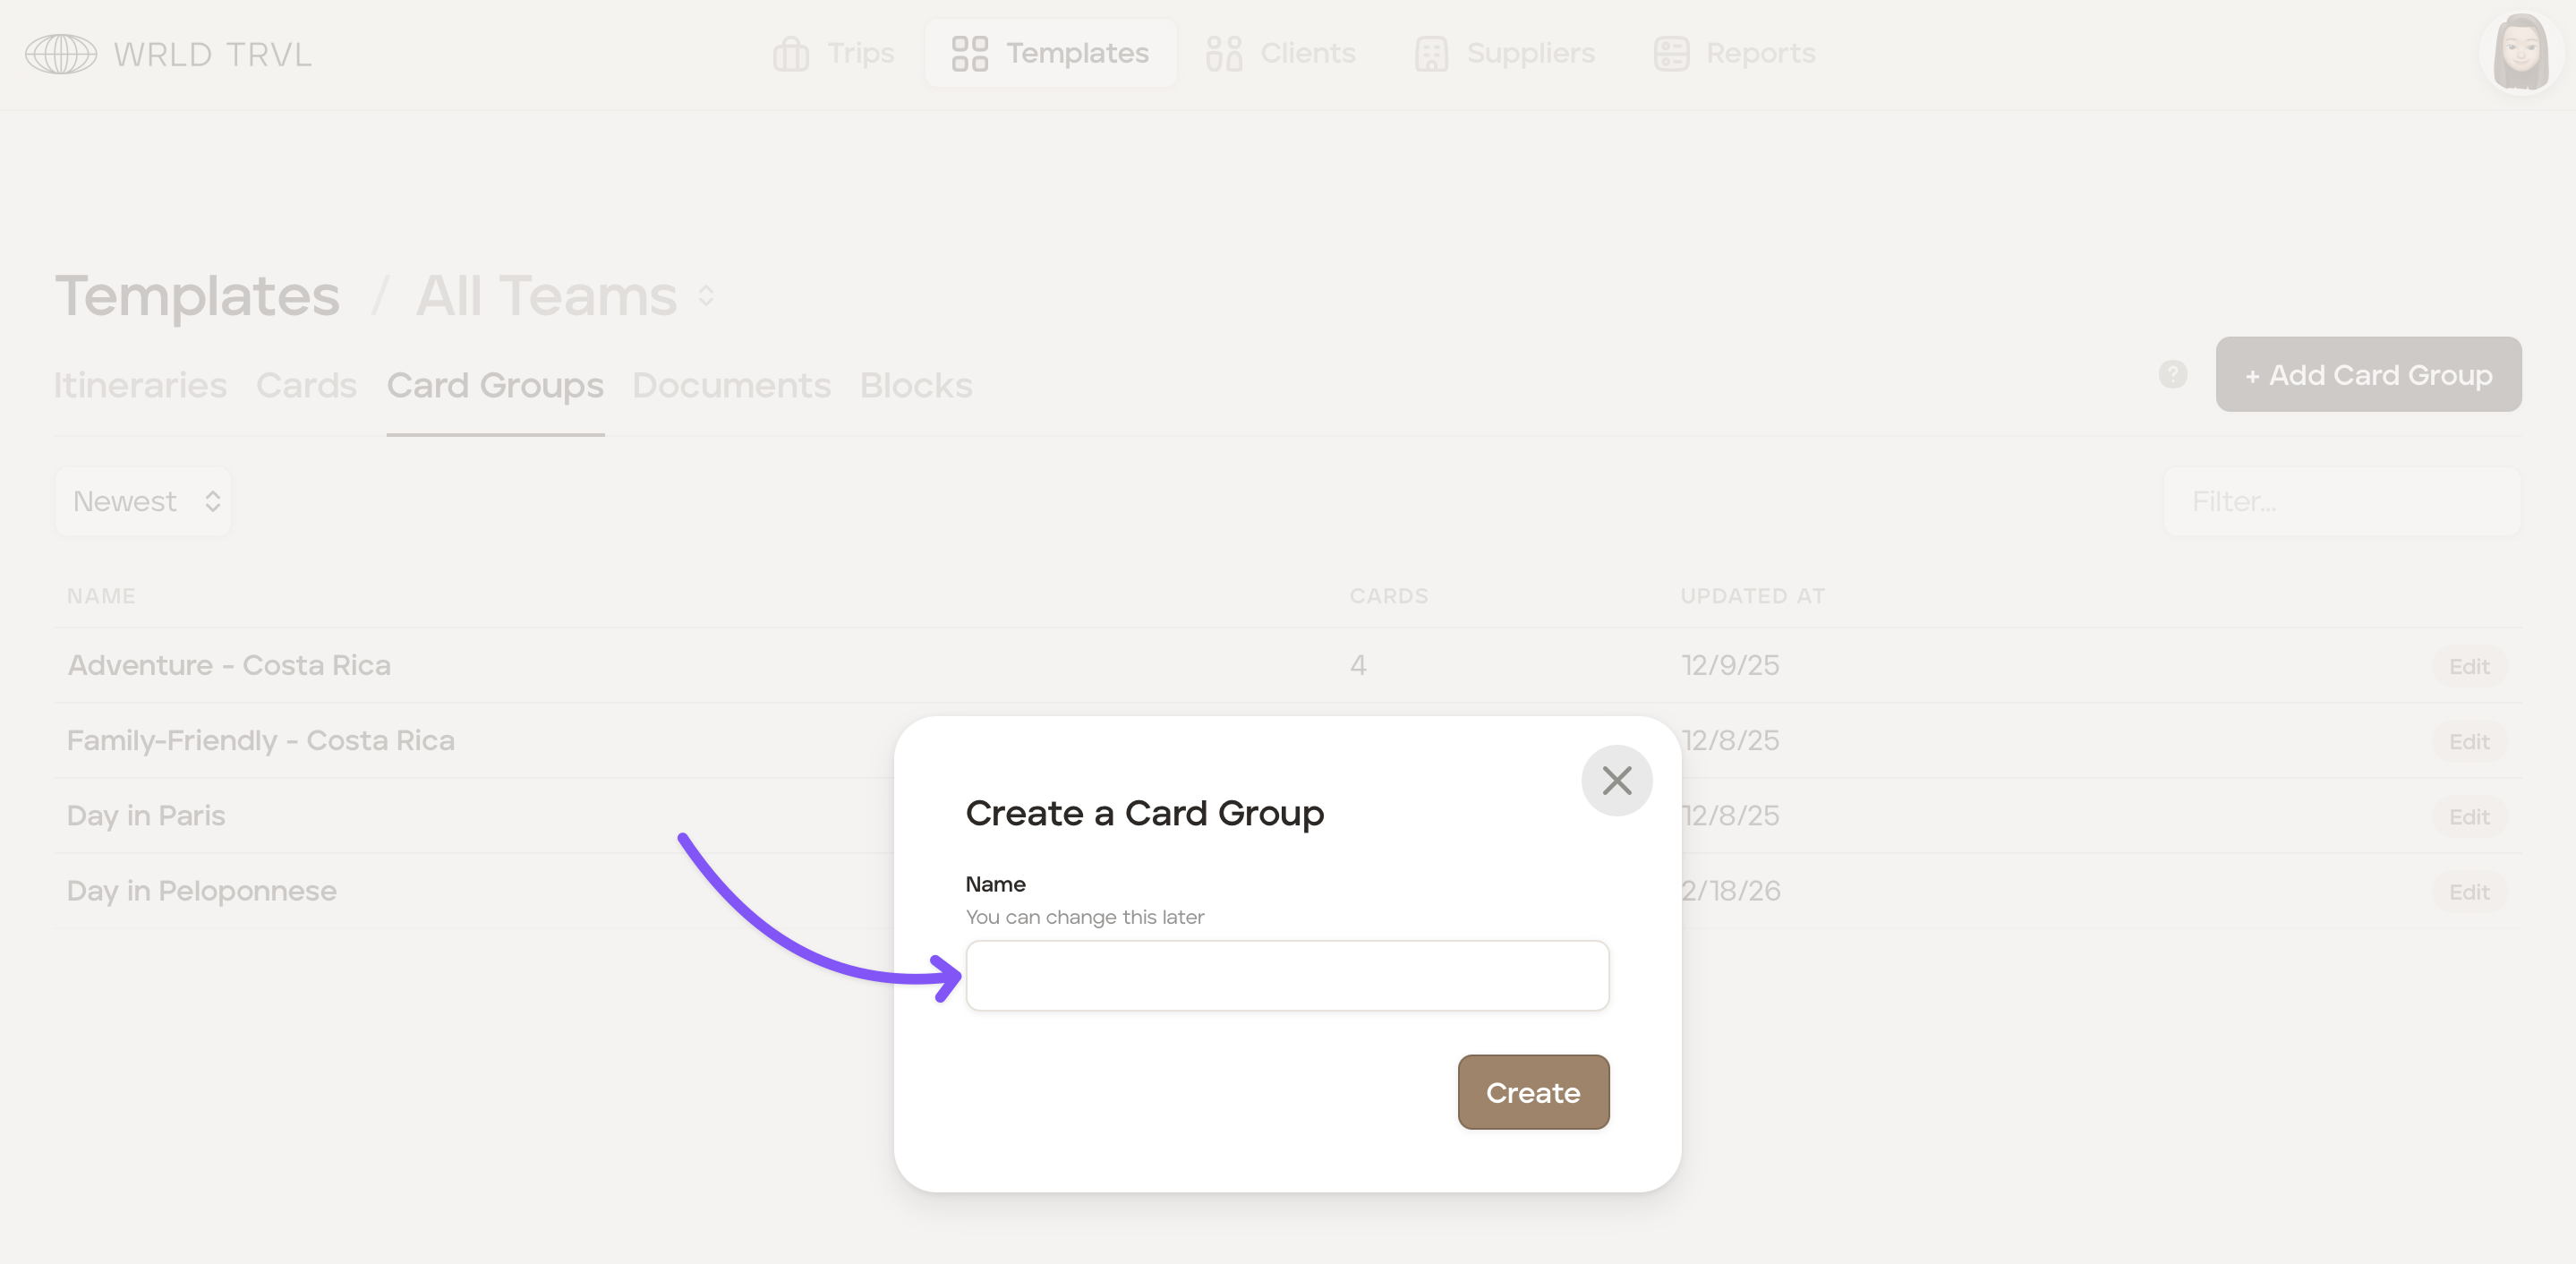The width and height of the screenshot is (2576, 1264).
Task: Click the Add Card Group button
Action: [2367, 375]
